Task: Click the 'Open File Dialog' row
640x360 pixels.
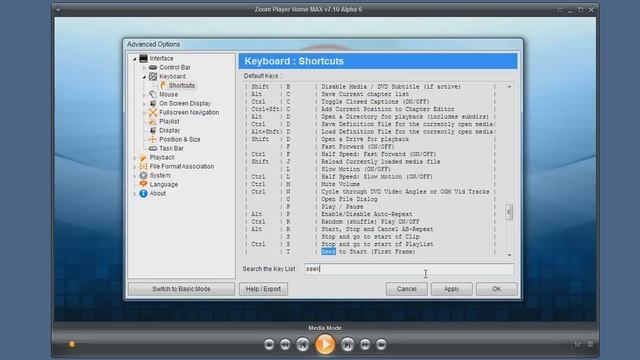Action: [x=370, y=199]
